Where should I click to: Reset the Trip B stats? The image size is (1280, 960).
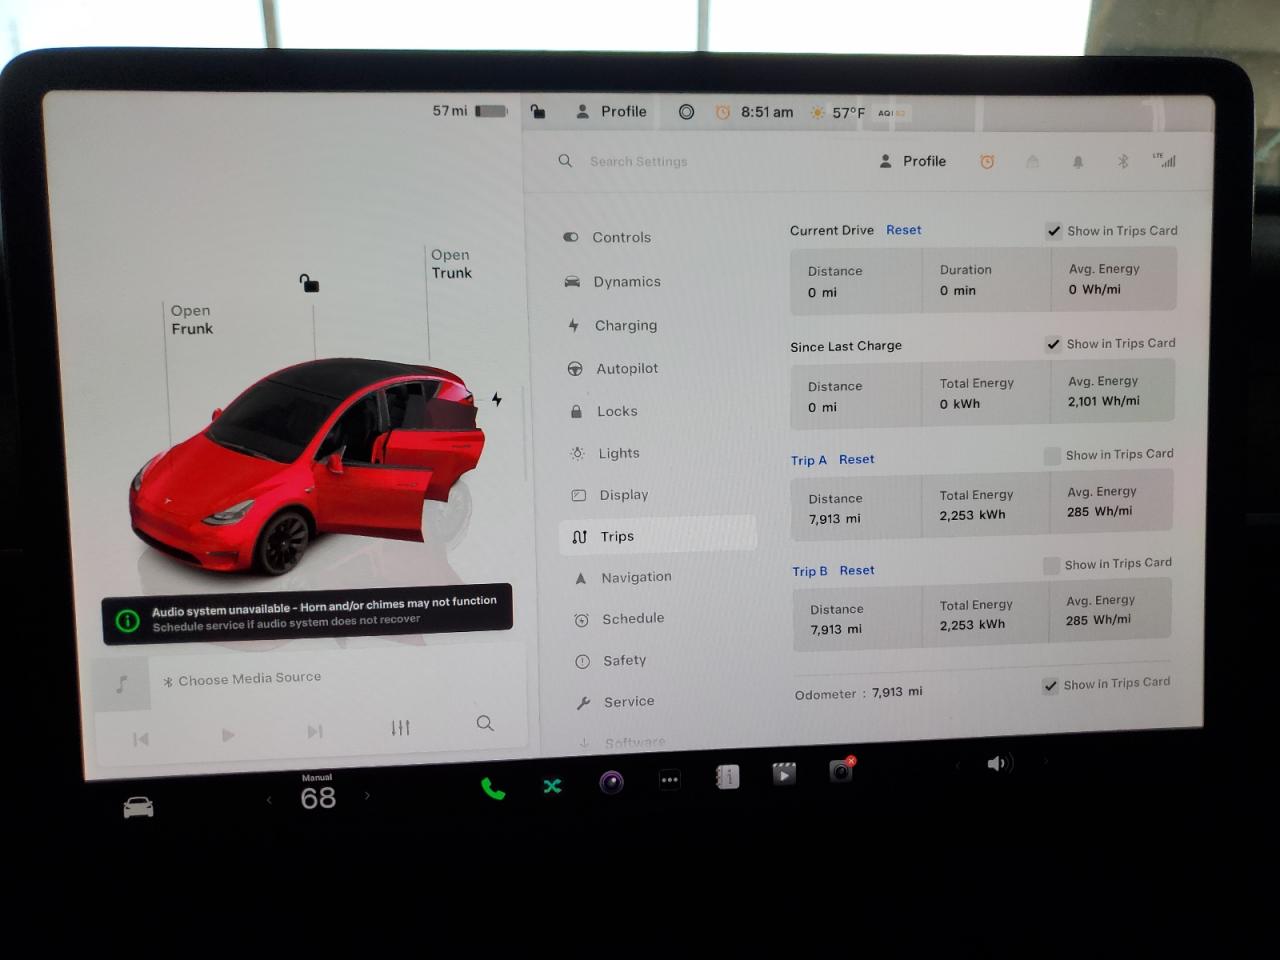[x=857, y=570]
